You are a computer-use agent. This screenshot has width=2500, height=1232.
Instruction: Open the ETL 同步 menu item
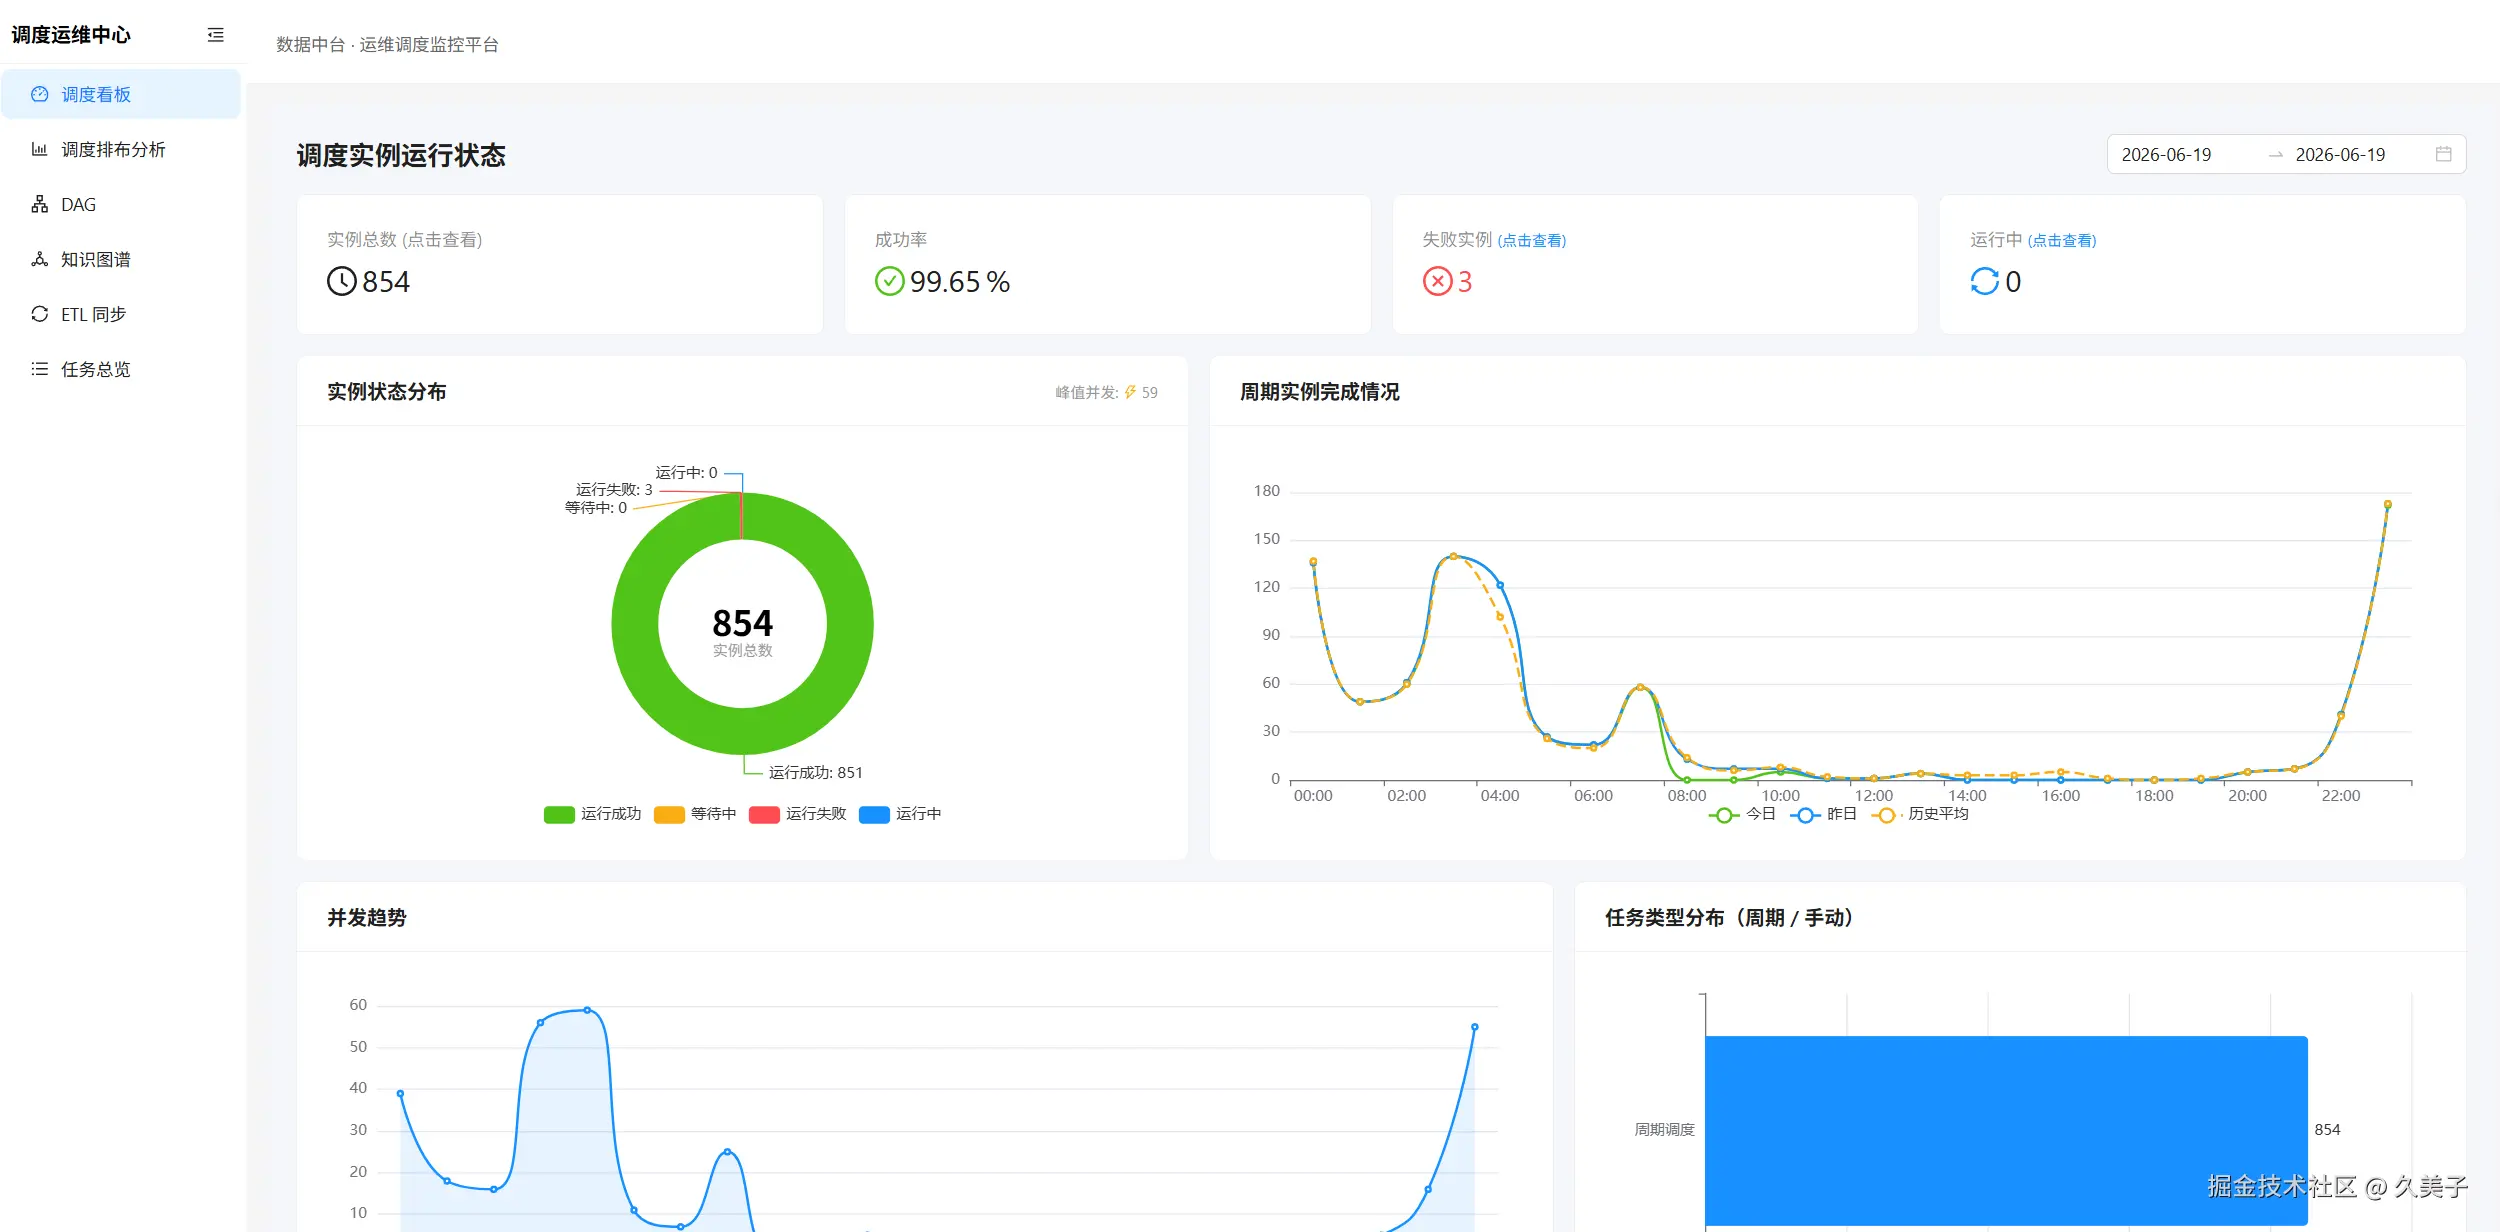[121, 314]
